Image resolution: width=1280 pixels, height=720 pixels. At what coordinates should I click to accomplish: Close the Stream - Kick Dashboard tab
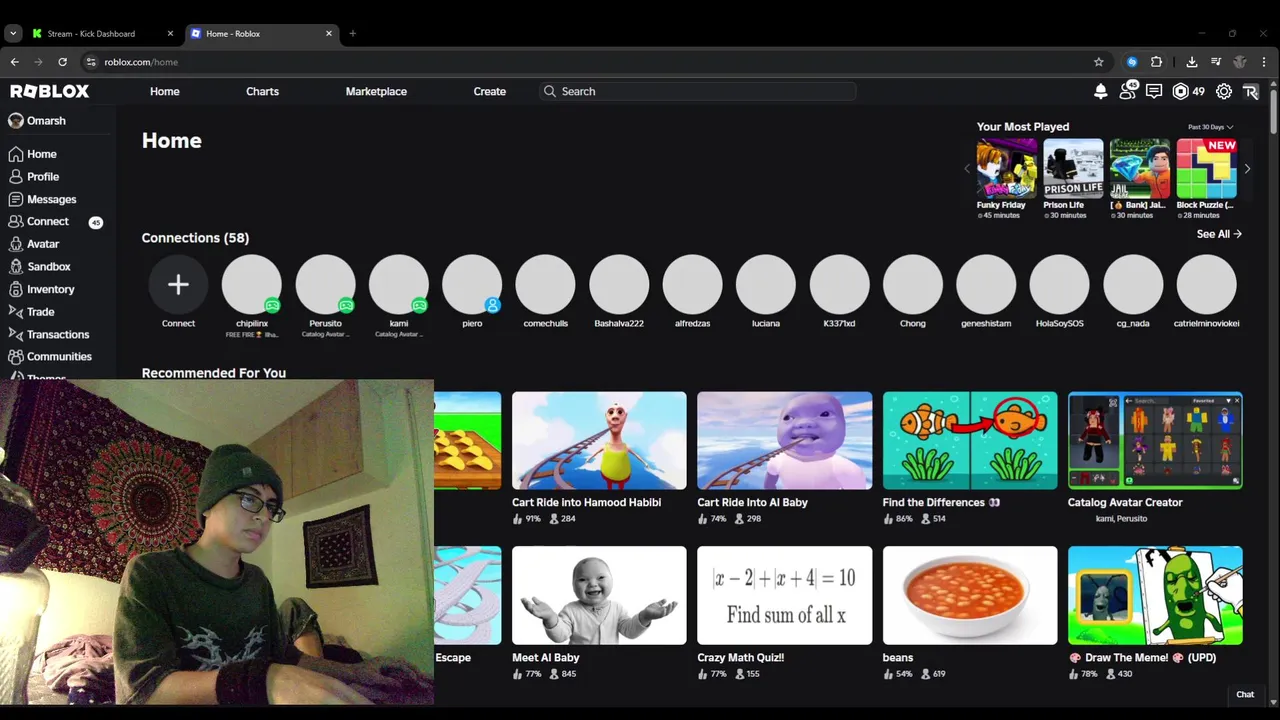tap(170, 33)
